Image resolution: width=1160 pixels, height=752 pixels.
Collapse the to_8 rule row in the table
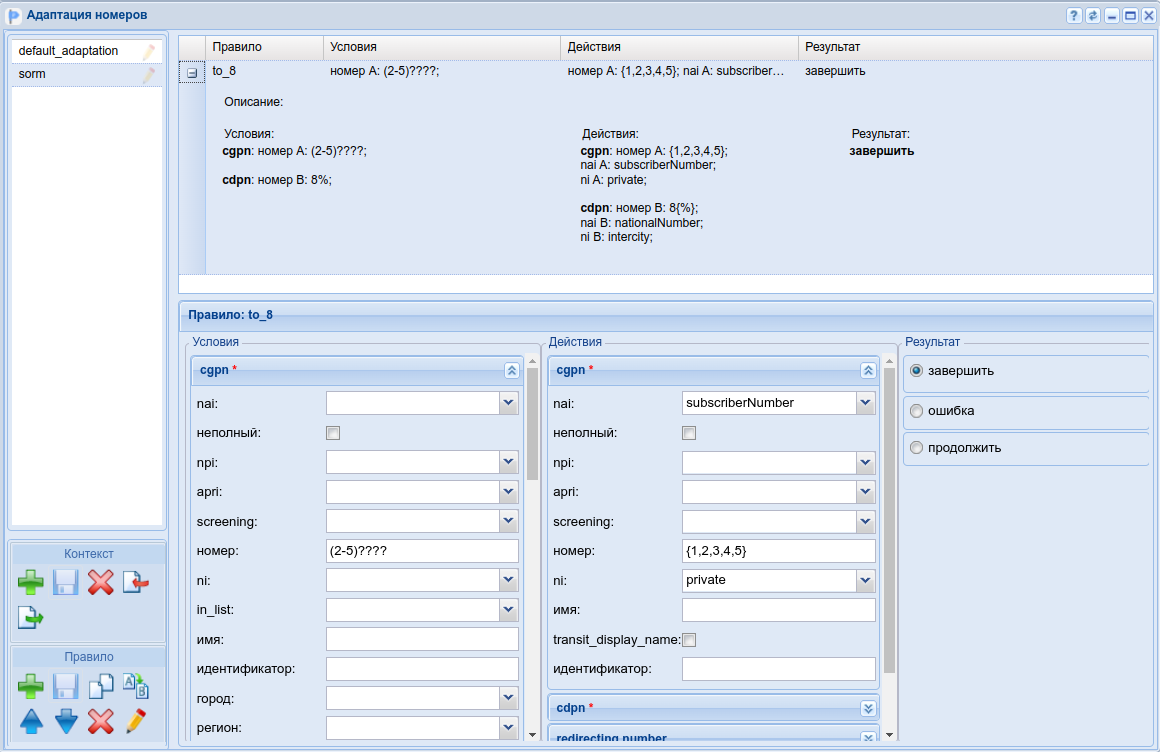coord(192,73)
